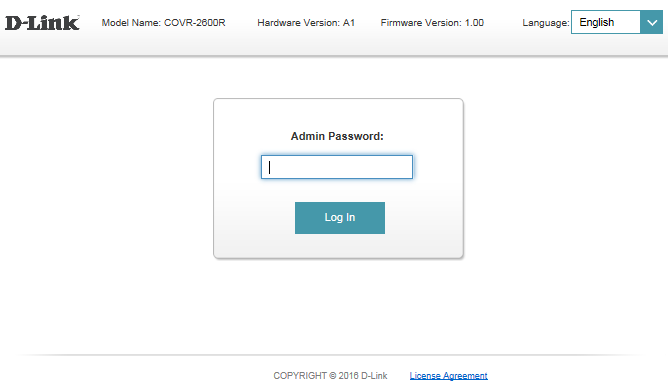Click the Admin Password label
The height and width of the screenshot is (389, 668).
(337, 136)
